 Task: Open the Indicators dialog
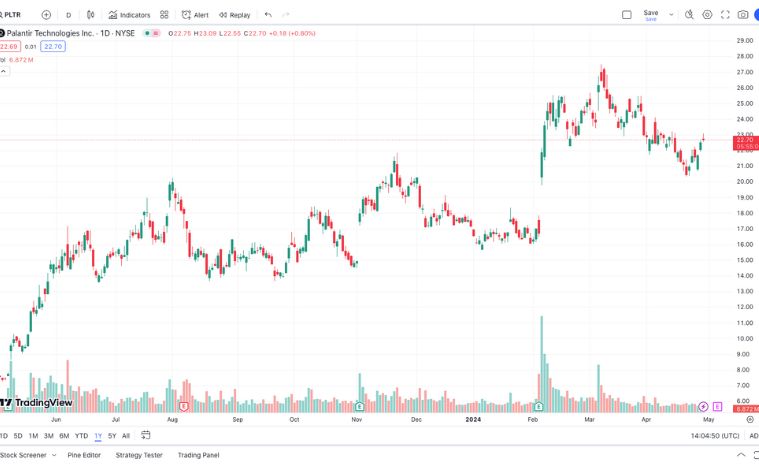point(129,15)
